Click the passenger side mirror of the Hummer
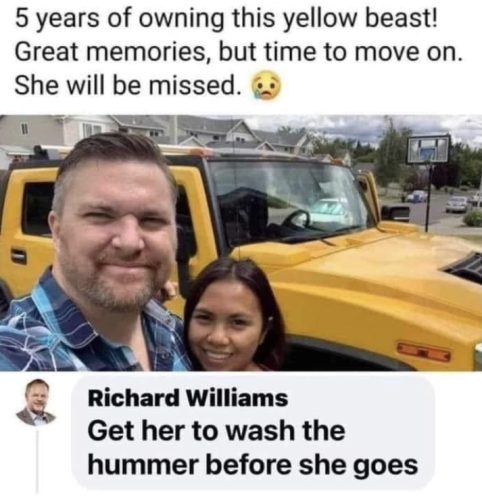This screenshot has width=482, height=500. (x=395, y=212)
